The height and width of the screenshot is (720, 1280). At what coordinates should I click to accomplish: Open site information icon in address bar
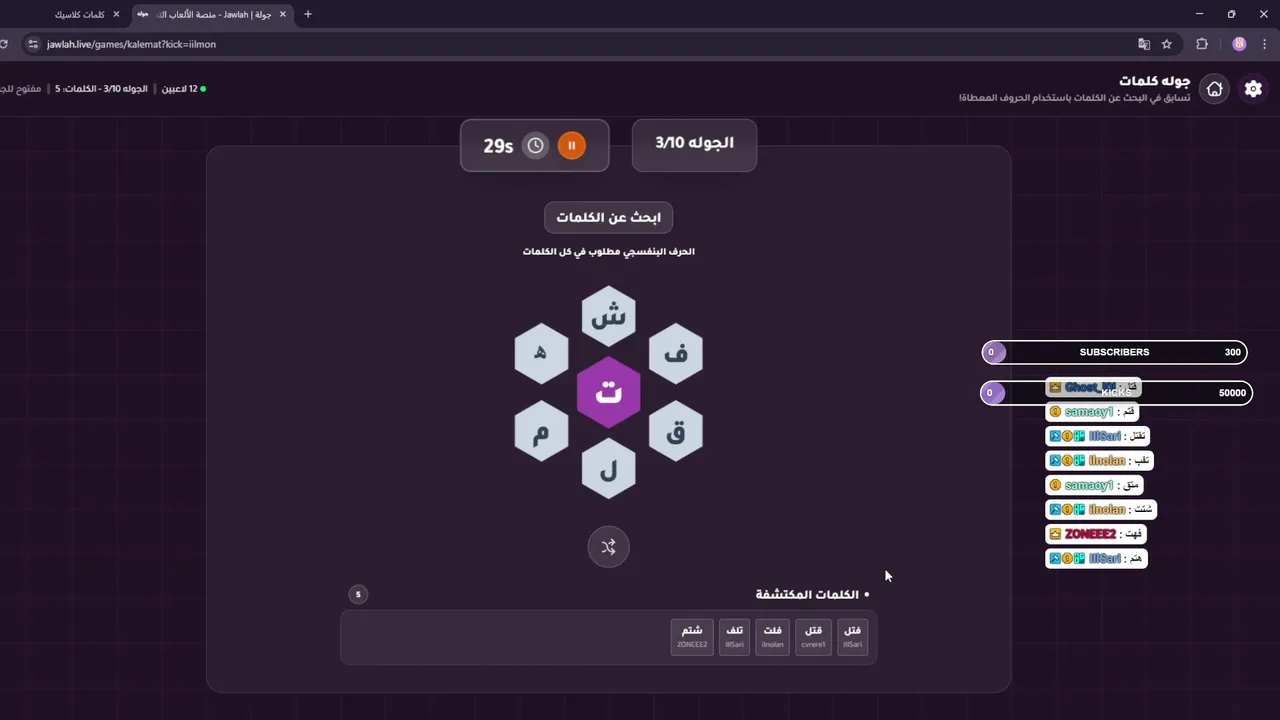pyautogui.click(x=33, y=44)
